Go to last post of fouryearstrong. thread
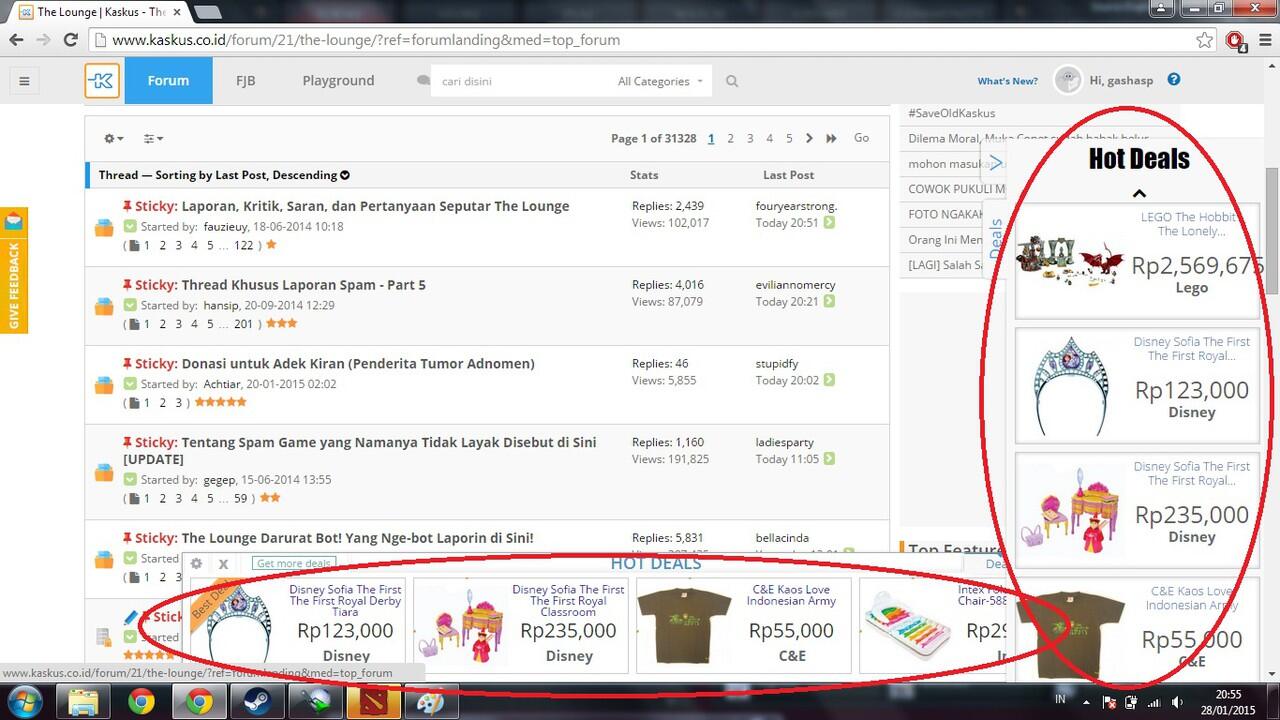The height and width of the screenshot is (720, 1280). pos(829,223)
